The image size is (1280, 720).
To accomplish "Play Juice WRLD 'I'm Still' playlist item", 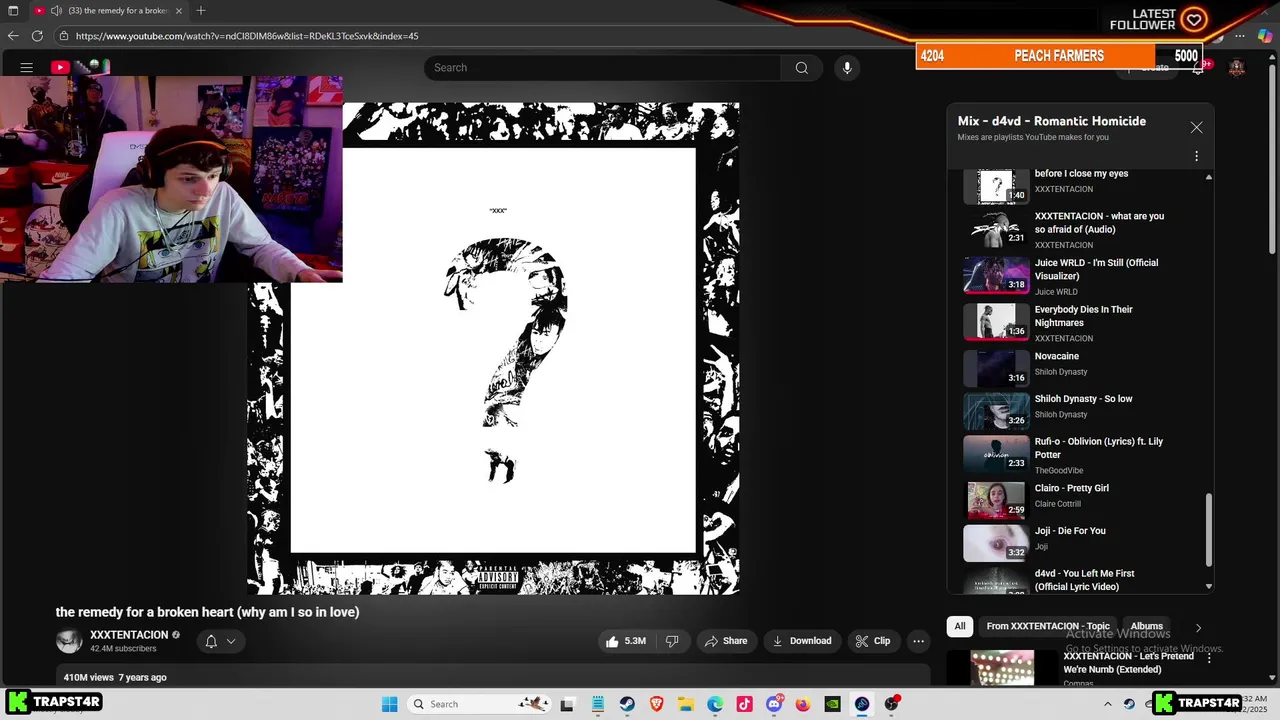I will click(1080, 276).
